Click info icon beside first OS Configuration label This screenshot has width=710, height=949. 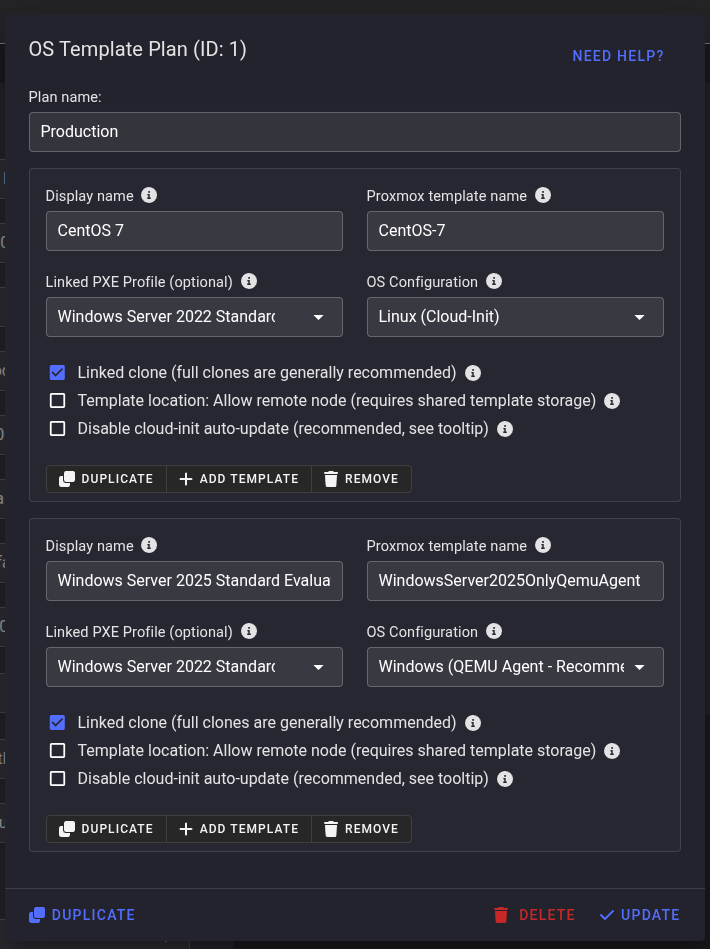494,282
